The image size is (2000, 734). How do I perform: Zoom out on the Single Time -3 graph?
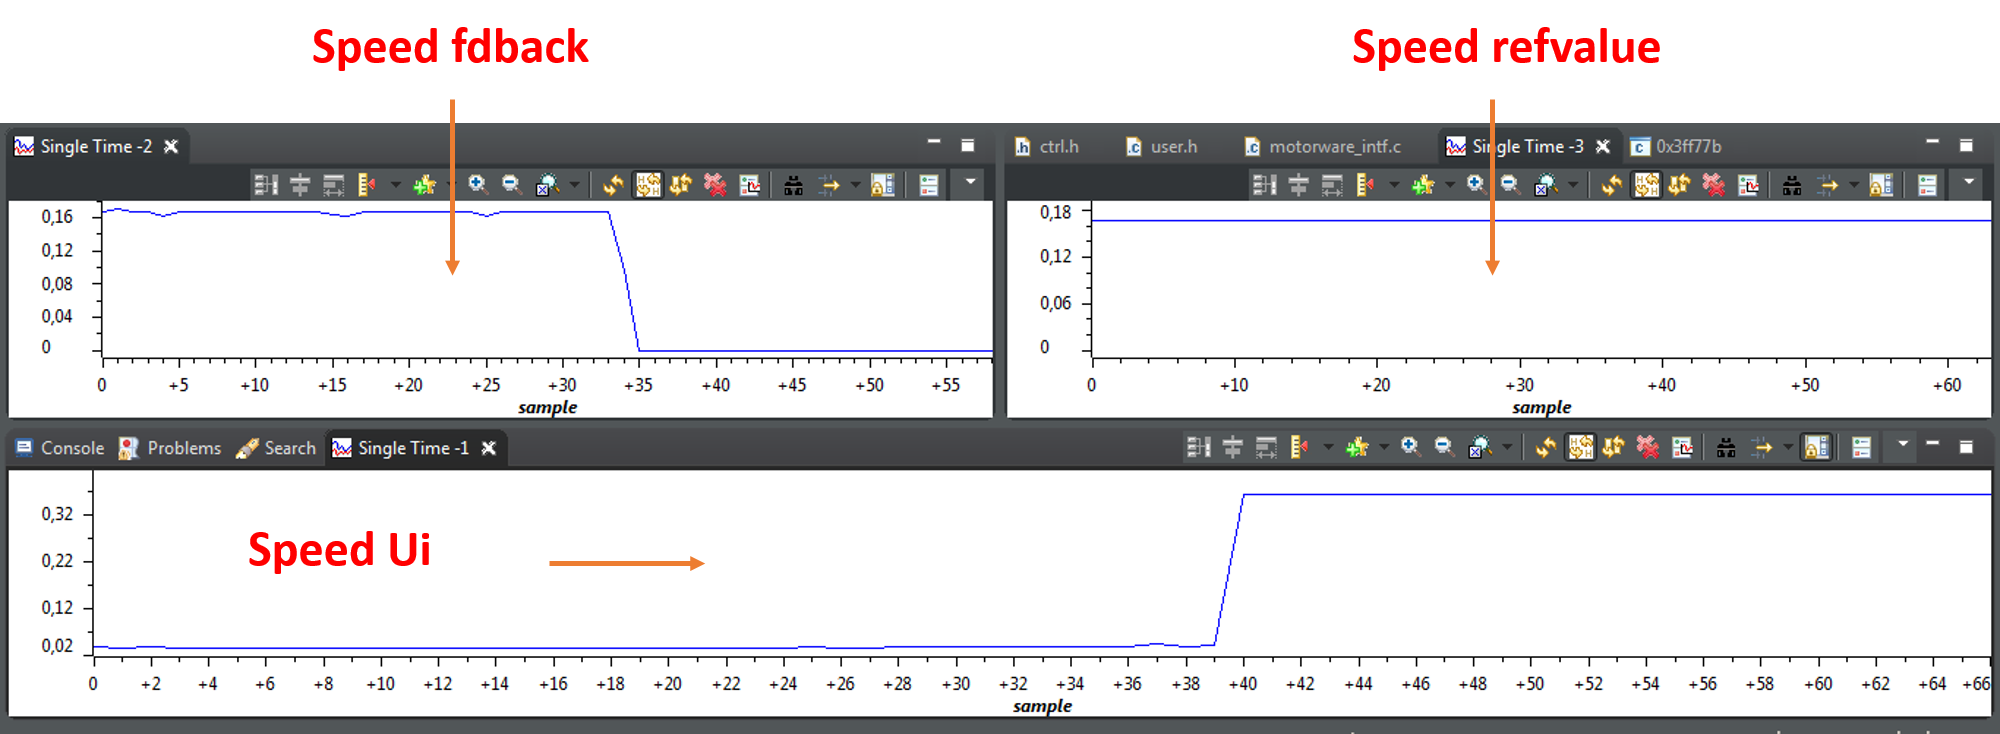pyautogui.click(x=1509, y=184)
